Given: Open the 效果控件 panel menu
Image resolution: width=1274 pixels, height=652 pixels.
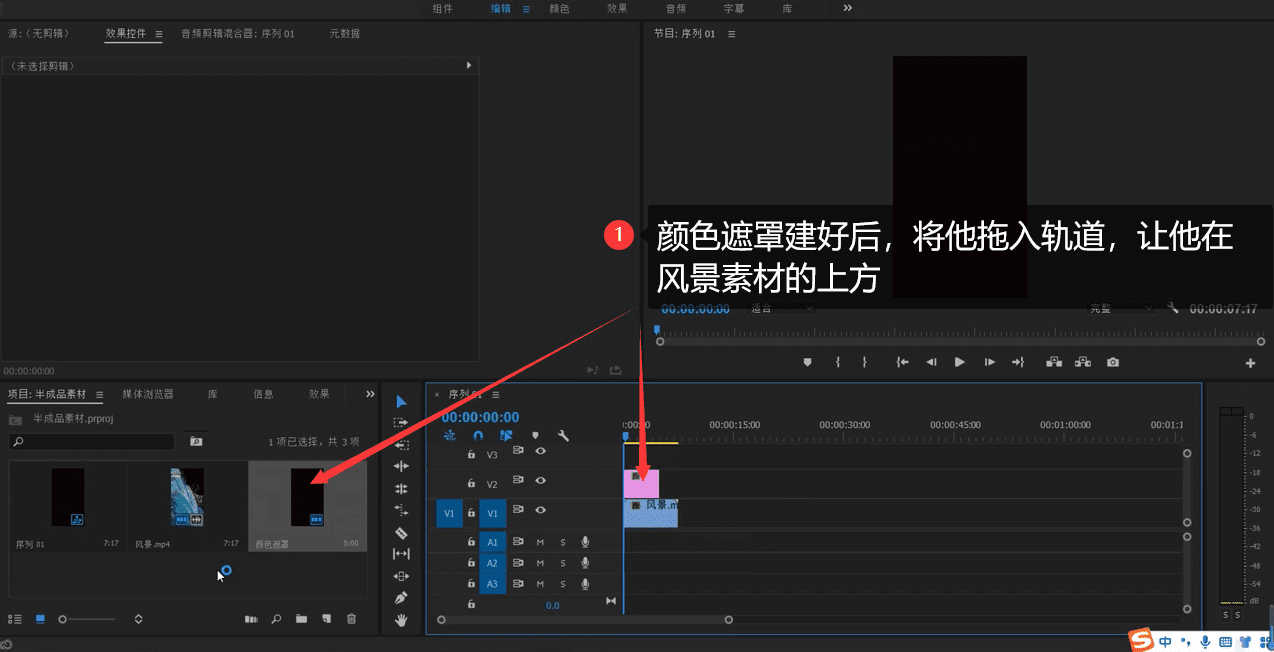Looking at the screenshot, I should (159, 34).
